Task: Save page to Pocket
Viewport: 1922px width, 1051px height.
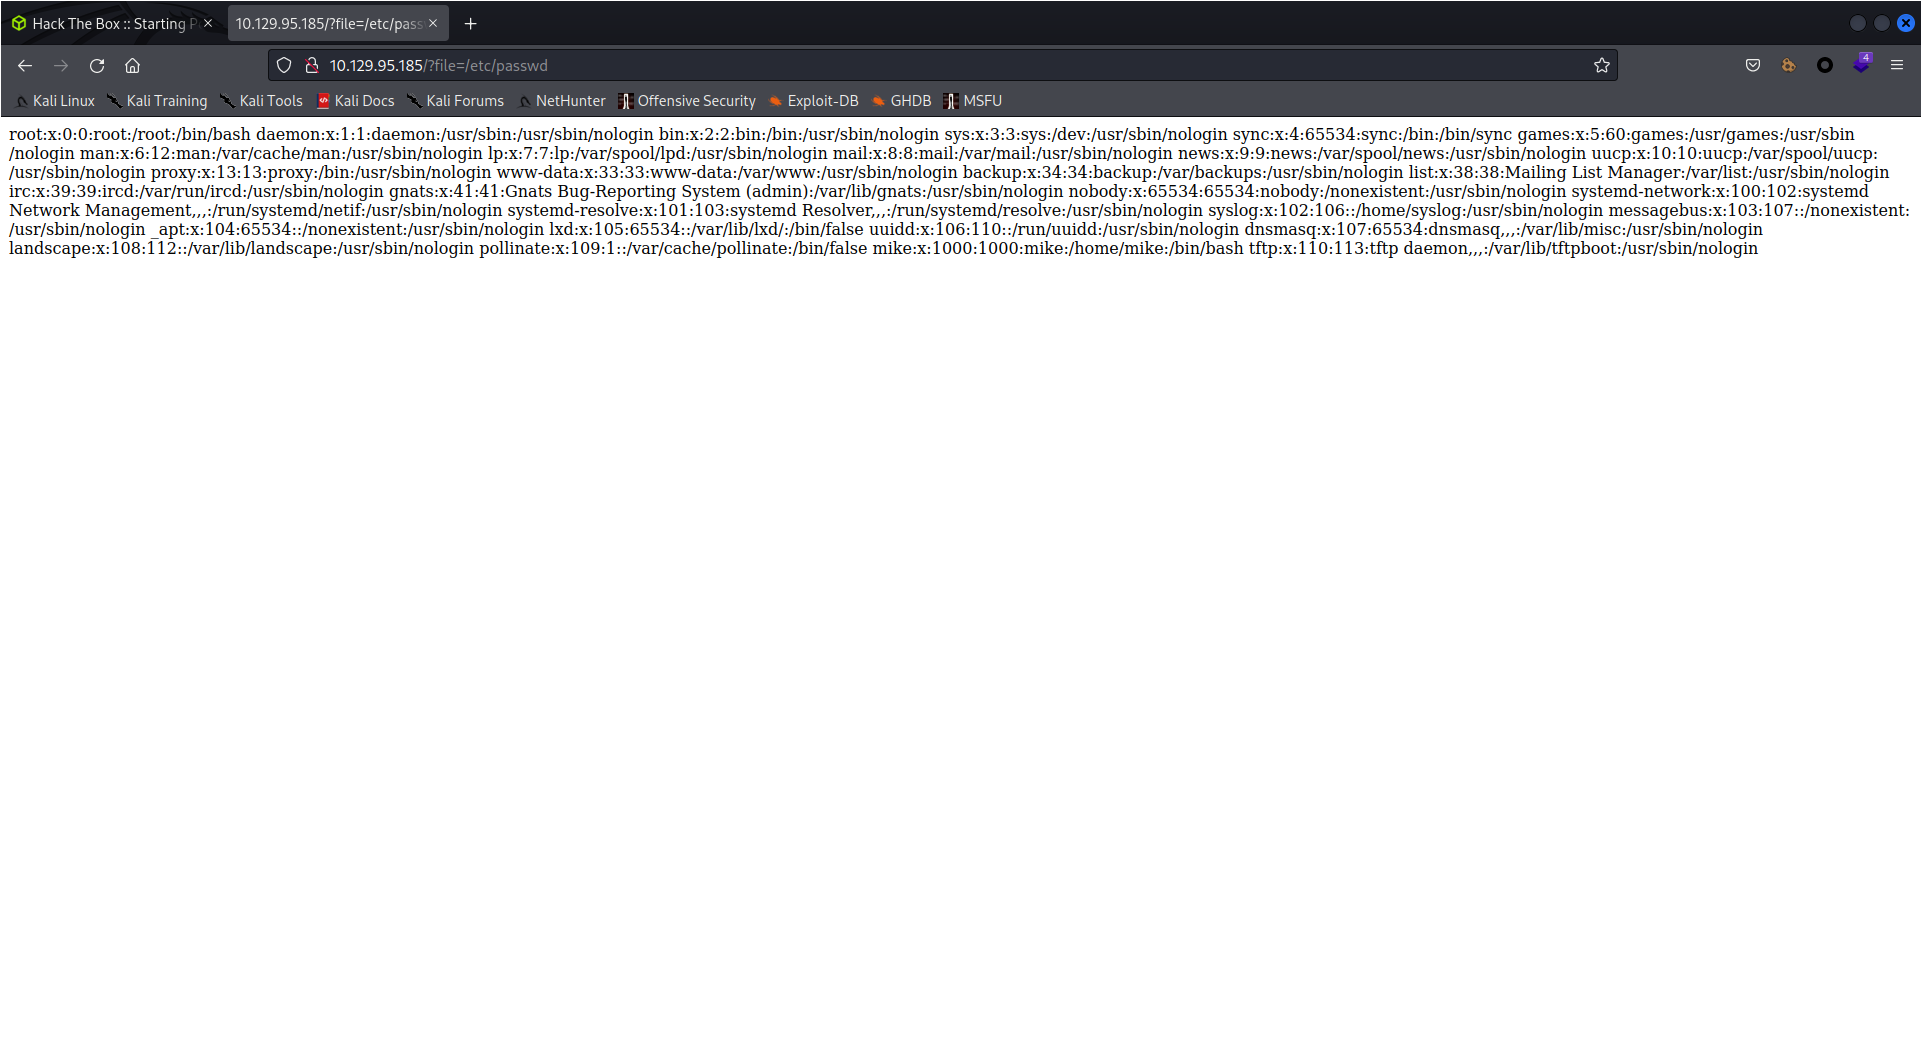Action: [x=1753, y=66]
